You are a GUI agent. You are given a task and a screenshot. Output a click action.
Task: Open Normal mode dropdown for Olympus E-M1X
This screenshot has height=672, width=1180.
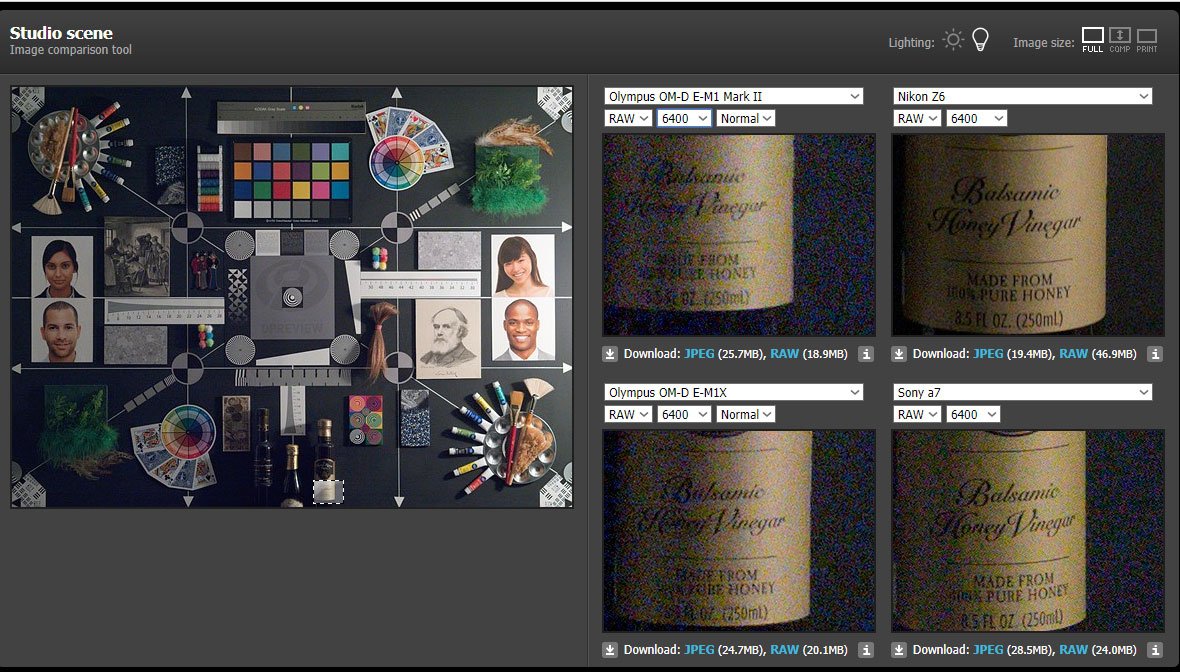746,414
